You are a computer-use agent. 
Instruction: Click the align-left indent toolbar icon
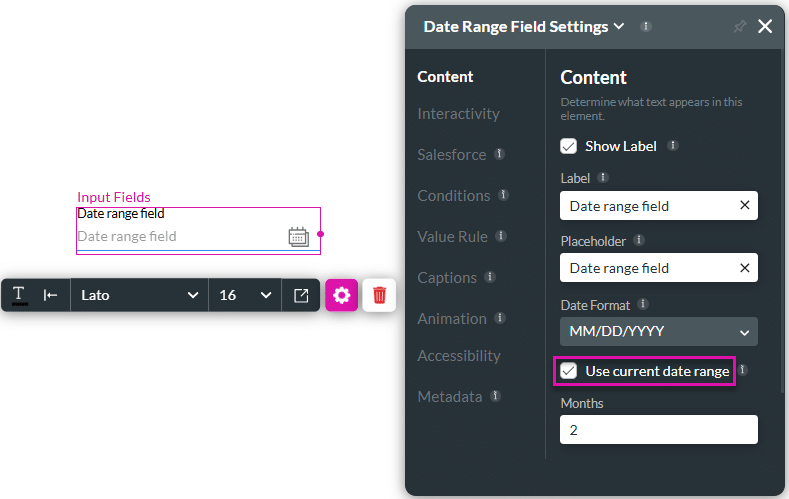50,295
